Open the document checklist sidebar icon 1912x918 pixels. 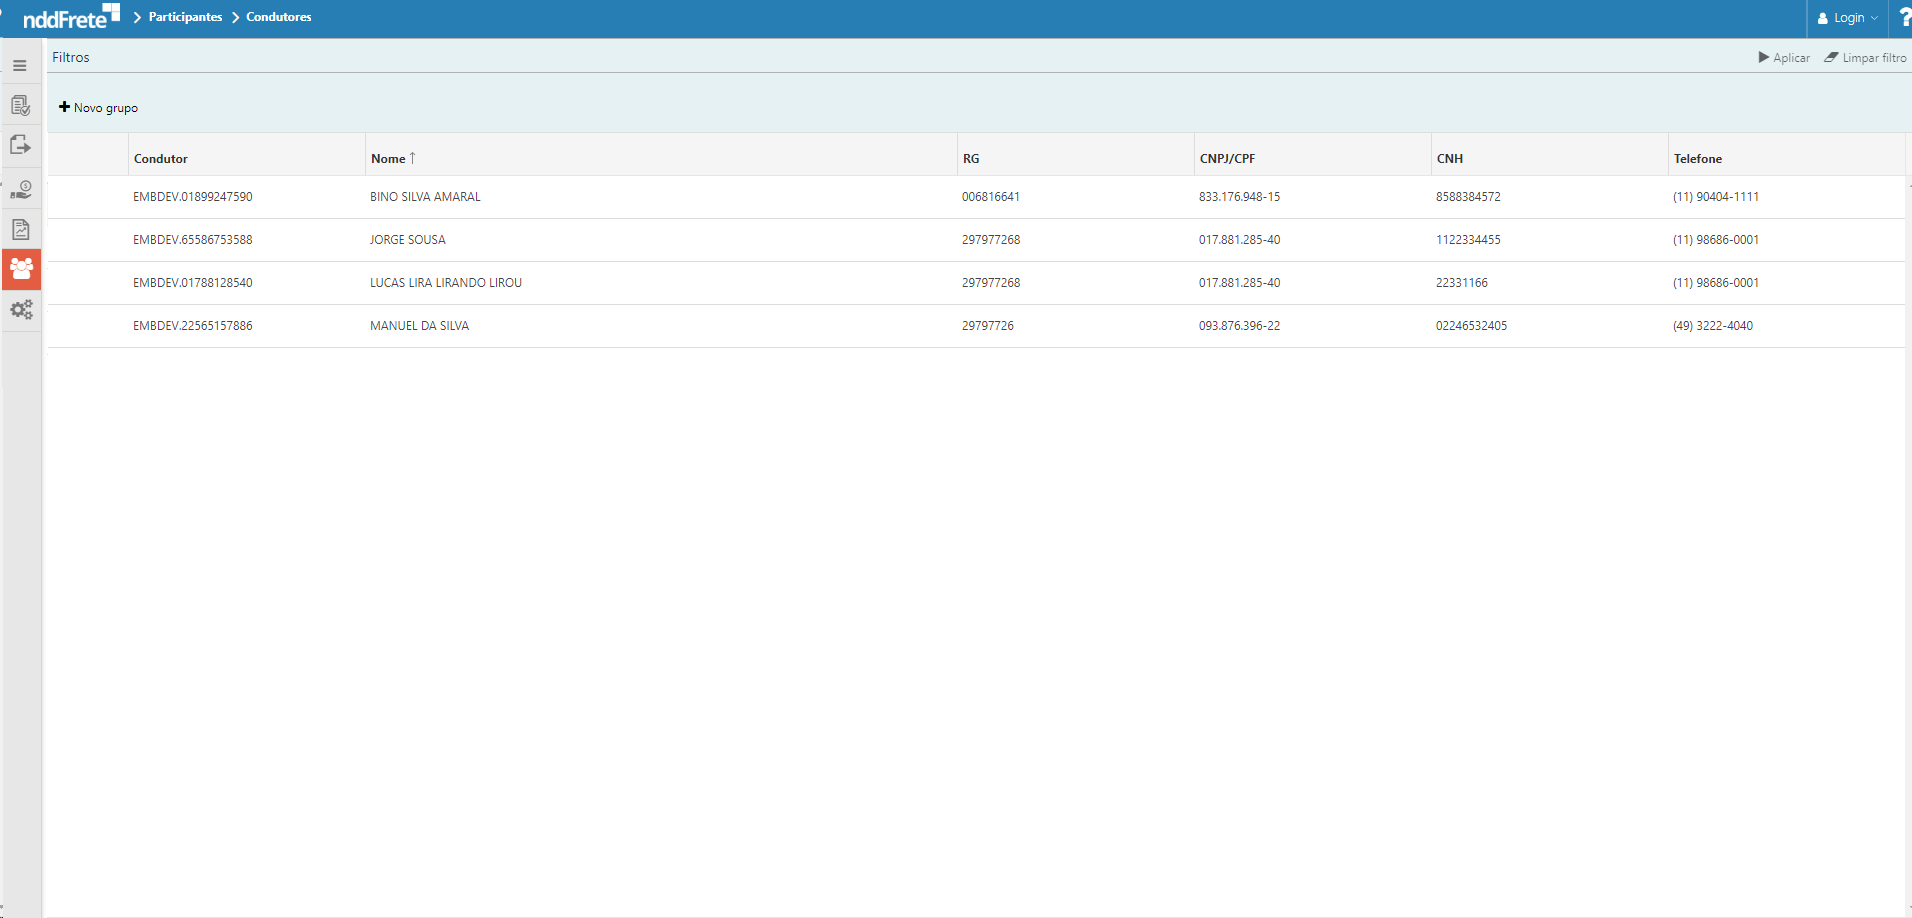(20, 106)
